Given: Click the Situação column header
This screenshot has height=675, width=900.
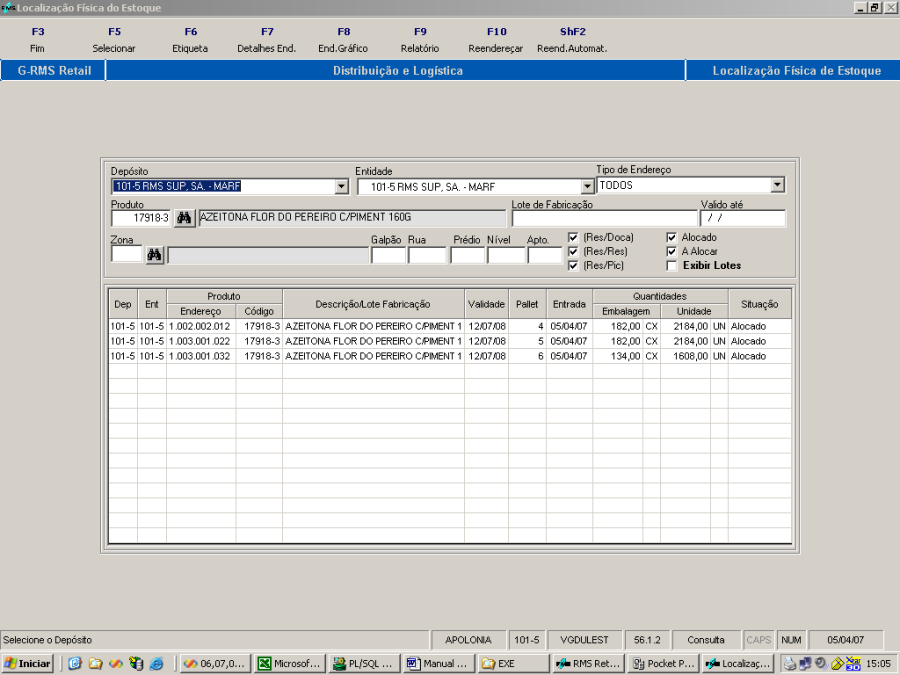Looking at the screenshot, I should click(760, 304).
